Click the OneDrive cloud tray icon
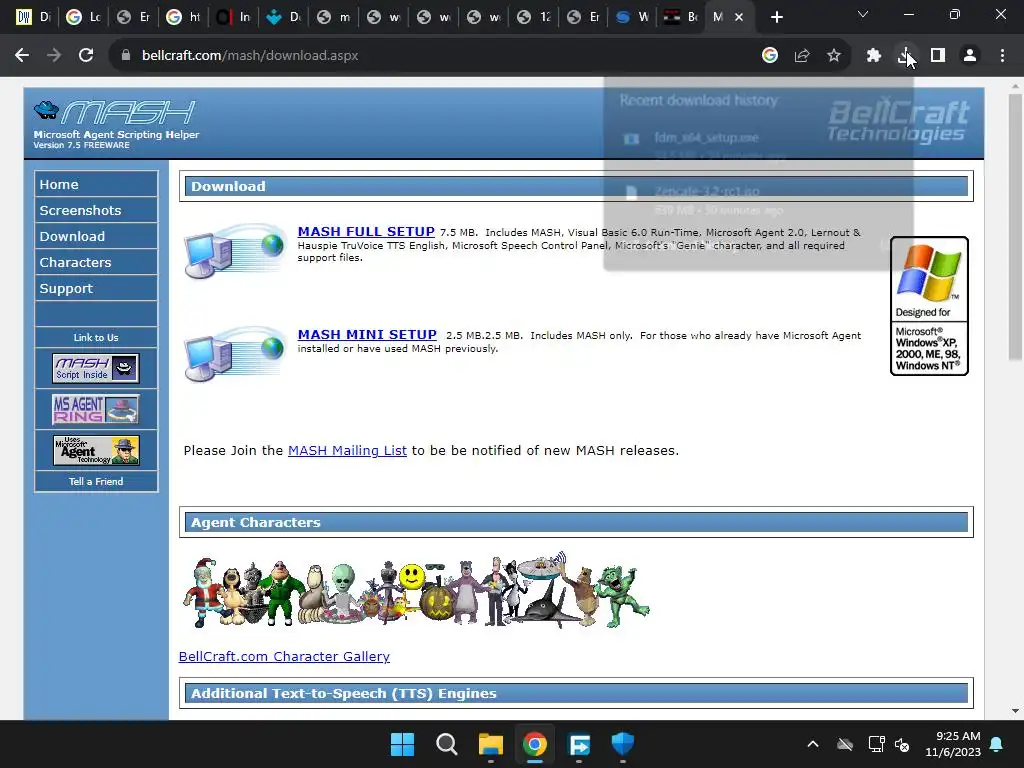The width and height of the screenshot is (1024, 768). coord(845,744)
